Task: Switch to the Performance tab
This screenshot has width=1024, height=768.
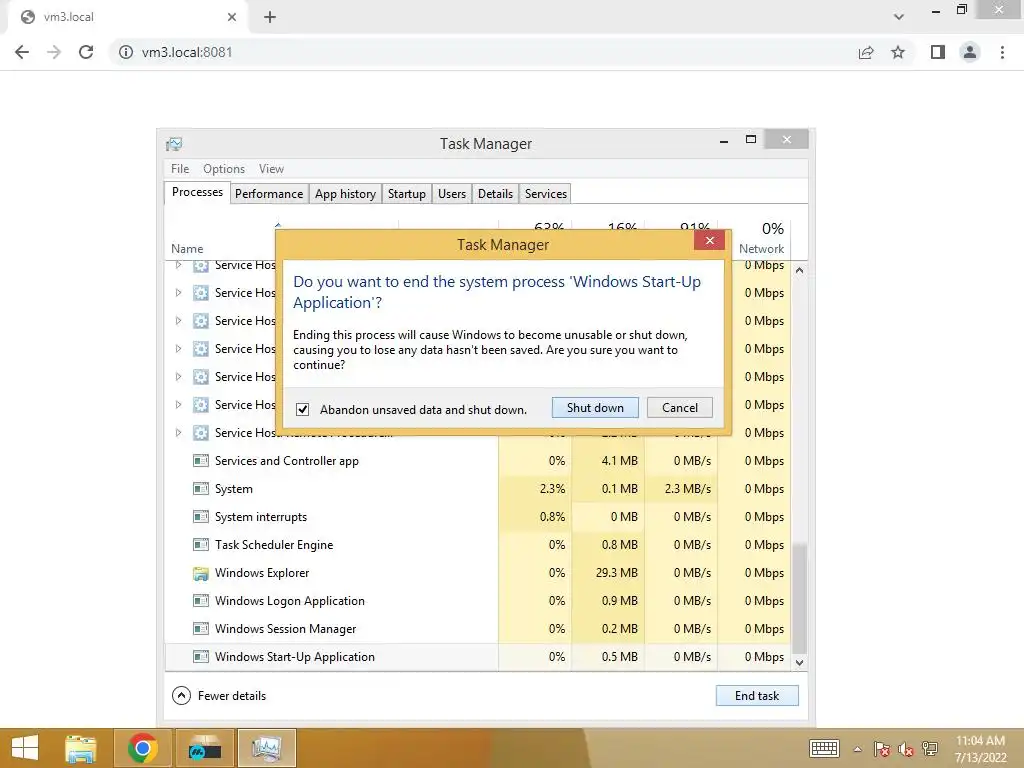Action: tap(269, 194)
